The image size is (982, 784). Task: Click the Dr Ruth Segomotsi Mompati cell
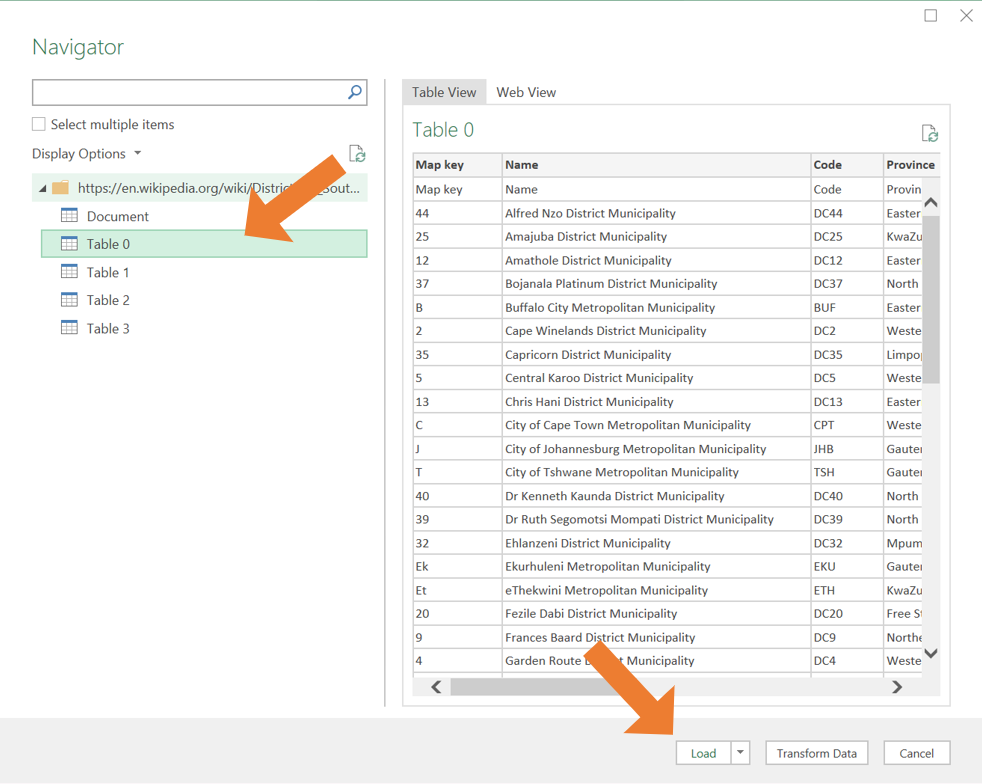(x=656, y=519)
